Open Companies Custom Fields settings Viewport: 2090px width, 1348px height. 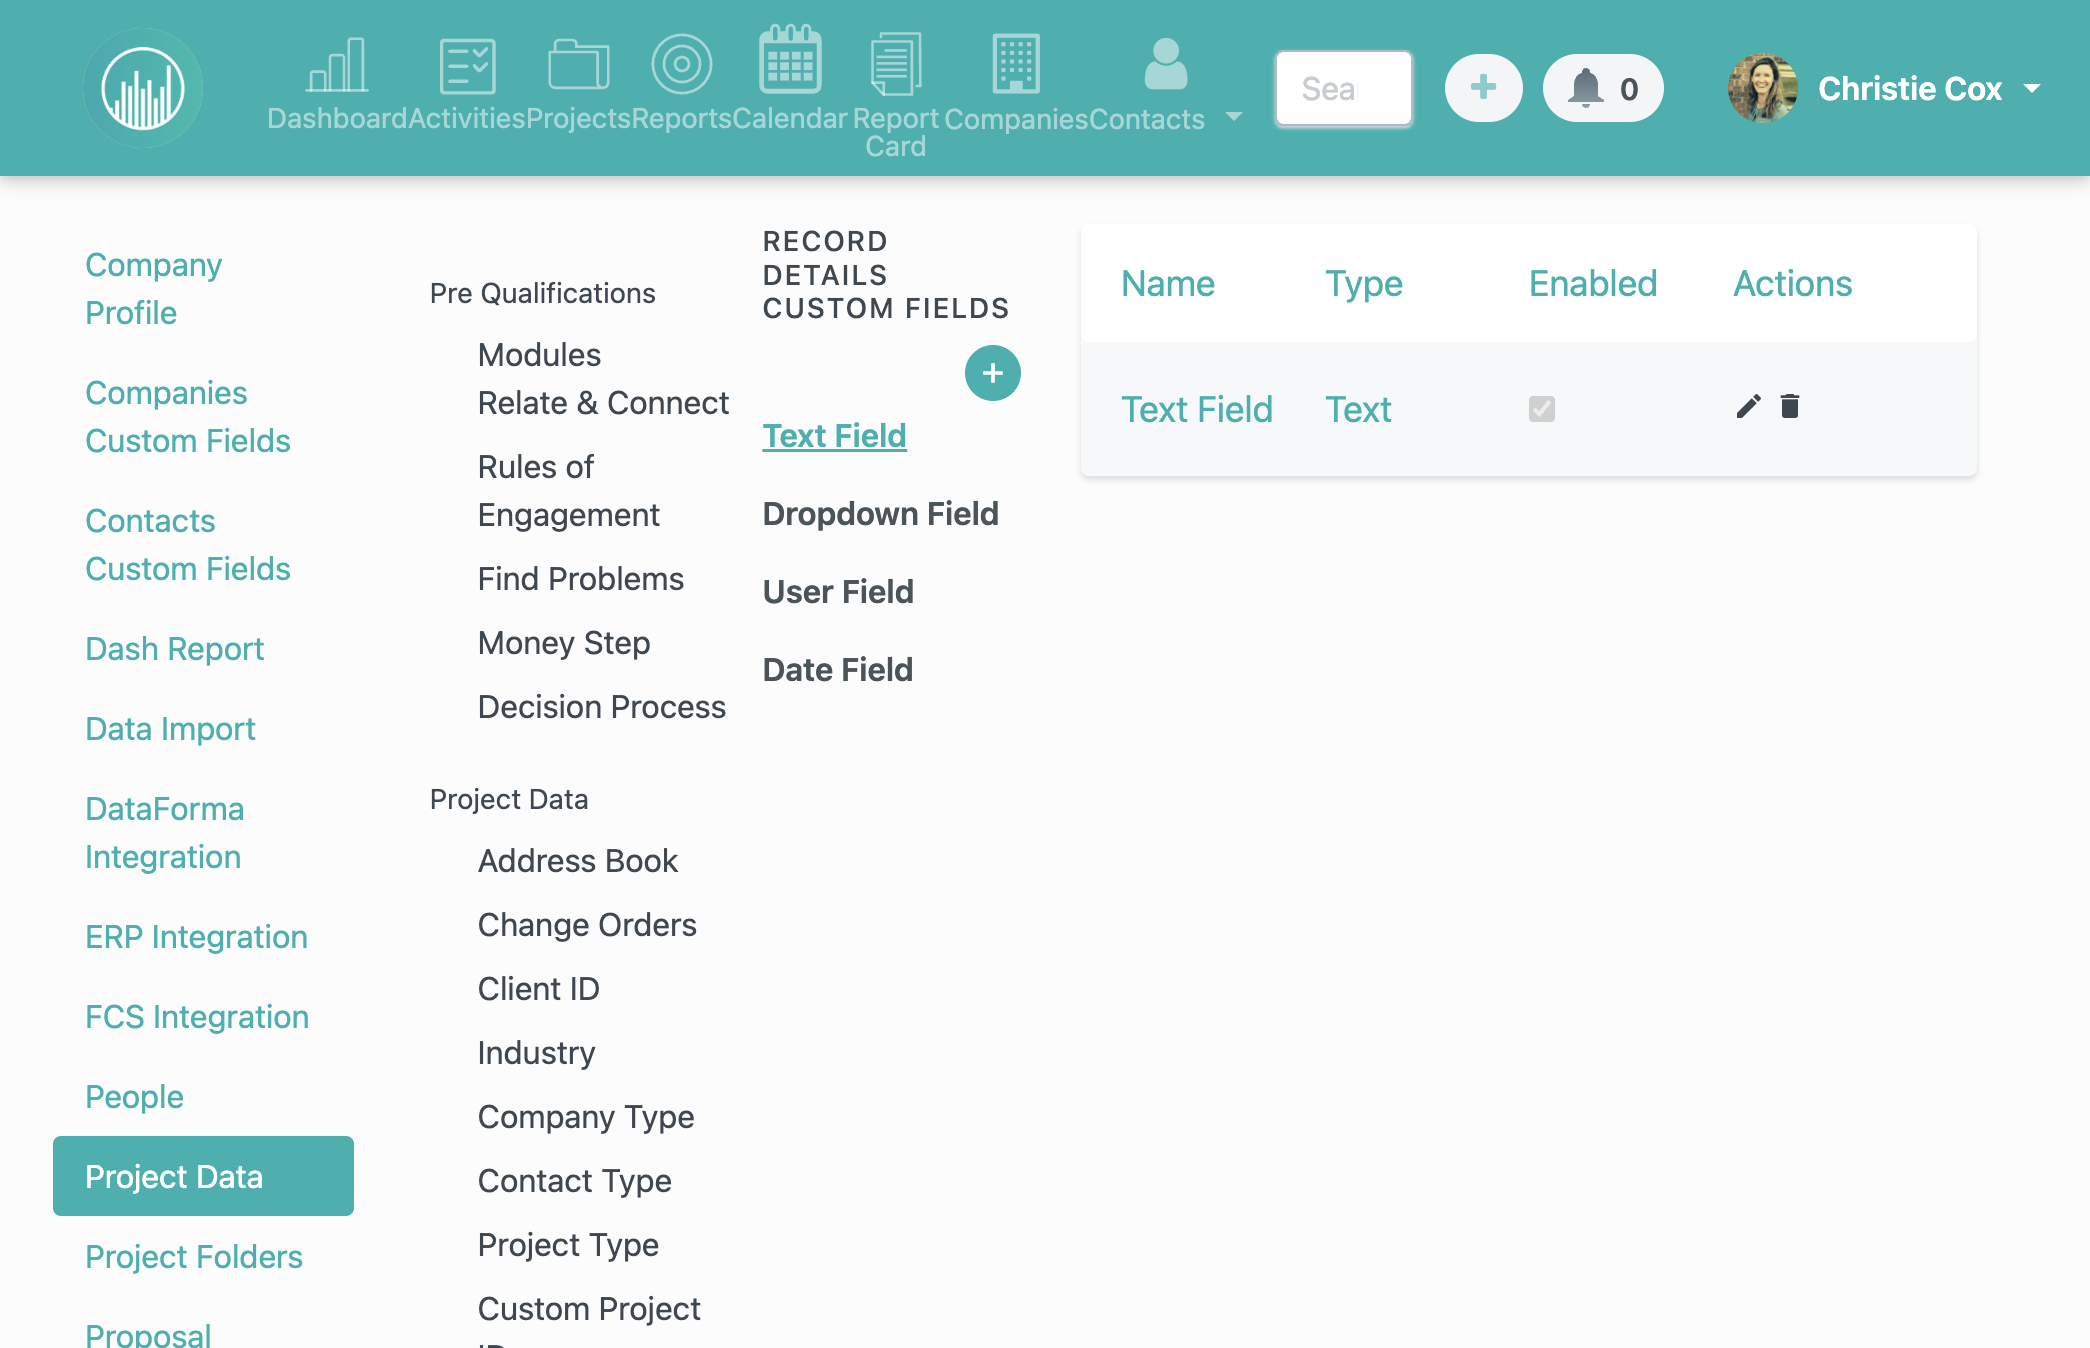coord(187,417)
